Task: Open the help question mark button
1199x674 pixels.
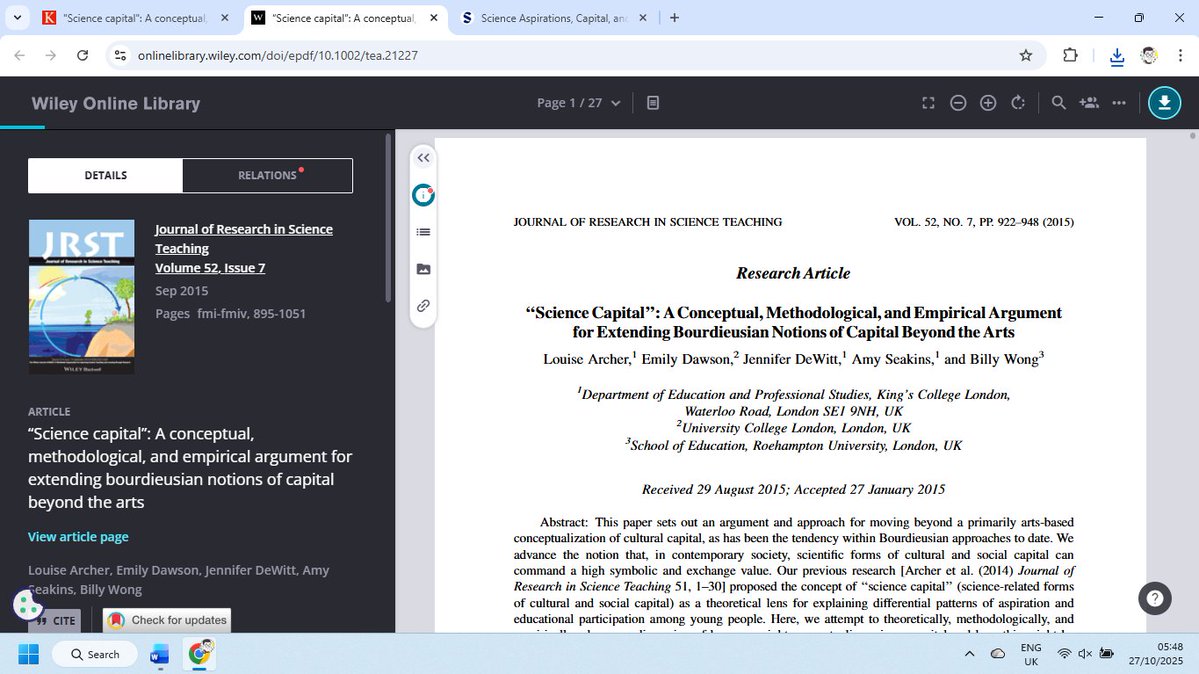Action: click(1155, 598)
